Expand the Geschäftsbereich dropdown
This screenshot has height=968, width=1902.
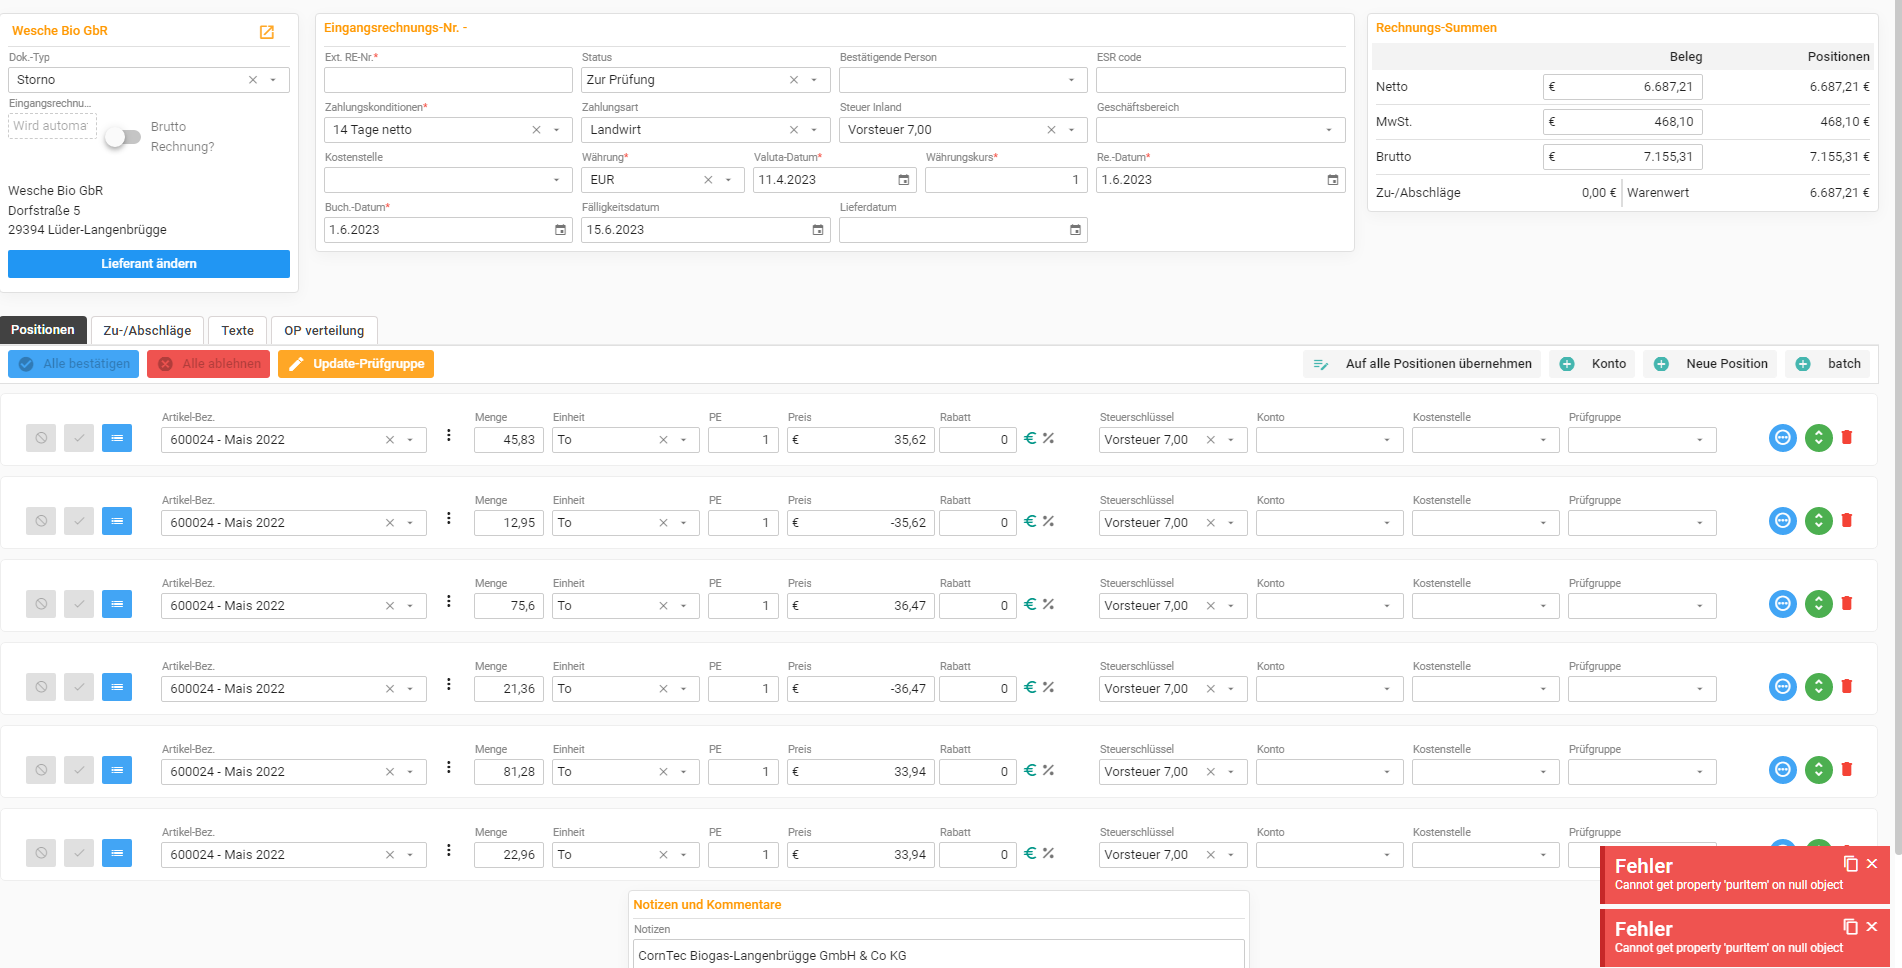click(x=1328, y=130)
